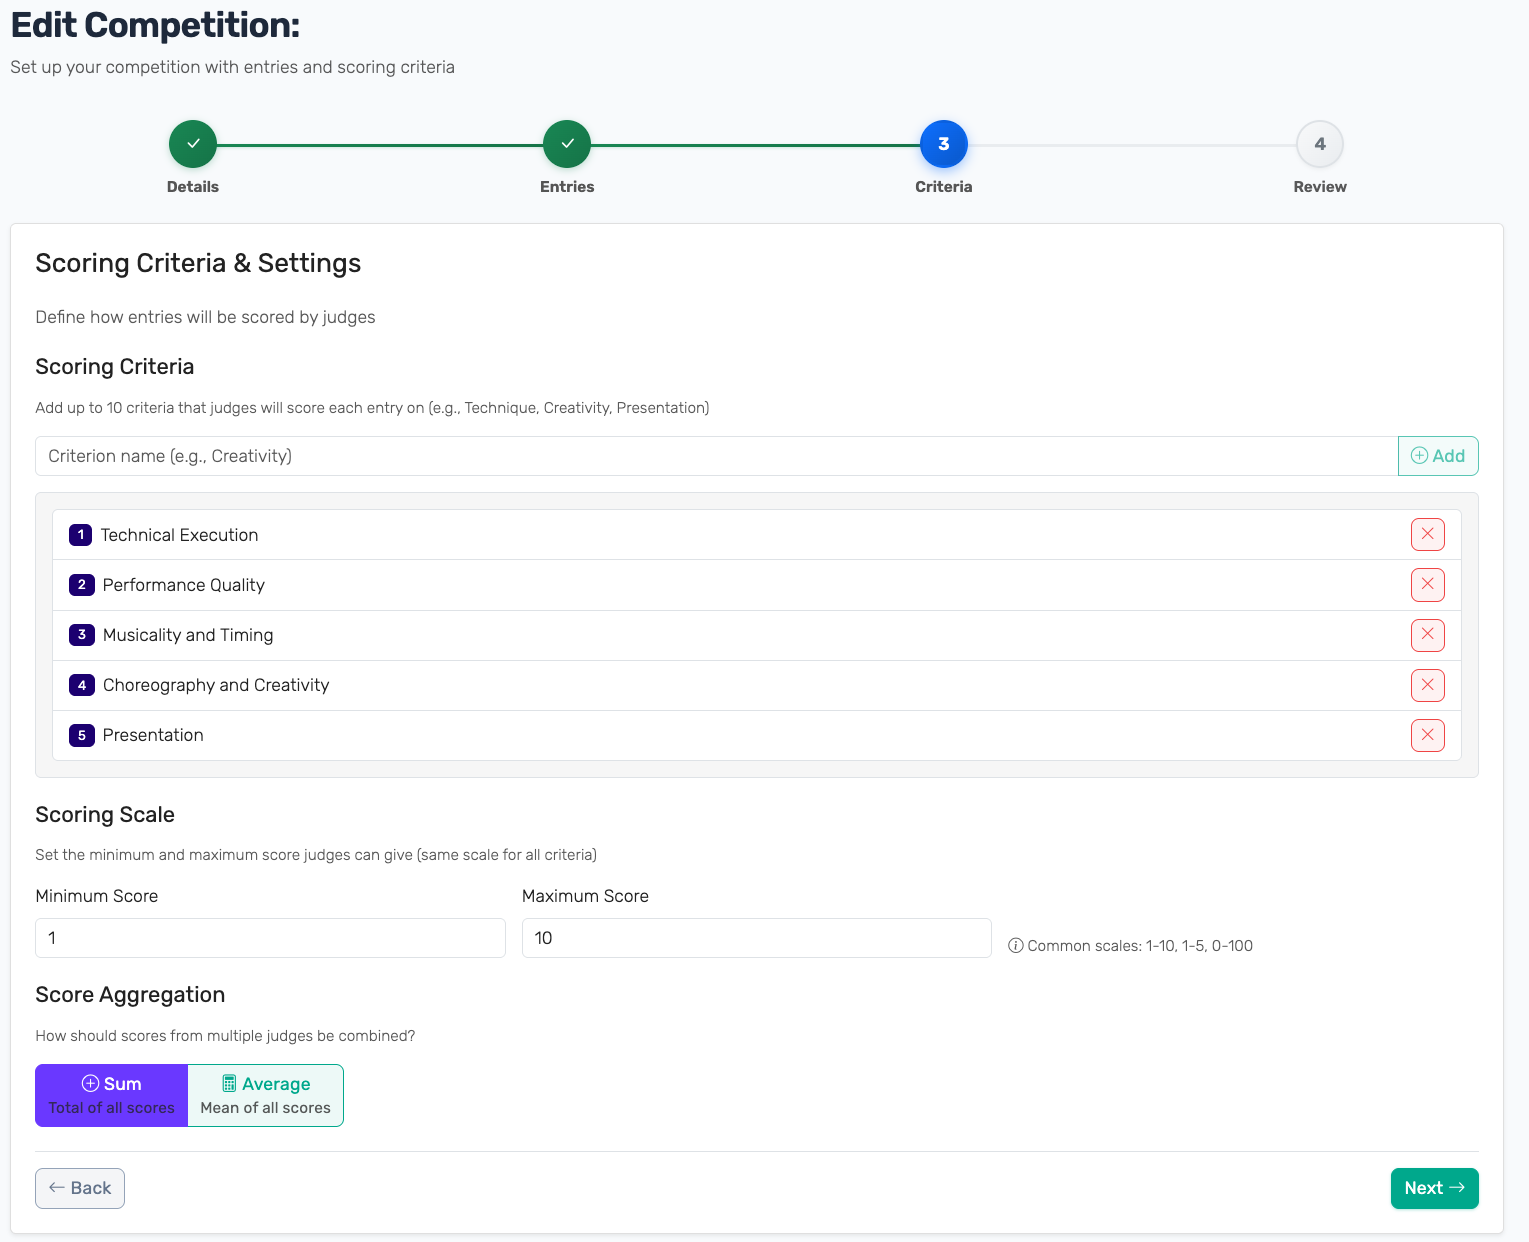Image resolution: width=1529 pixels, height=1242 pixels.
Task: Remove the Performance Quality criterion
Action: [x=1427, y=585]
